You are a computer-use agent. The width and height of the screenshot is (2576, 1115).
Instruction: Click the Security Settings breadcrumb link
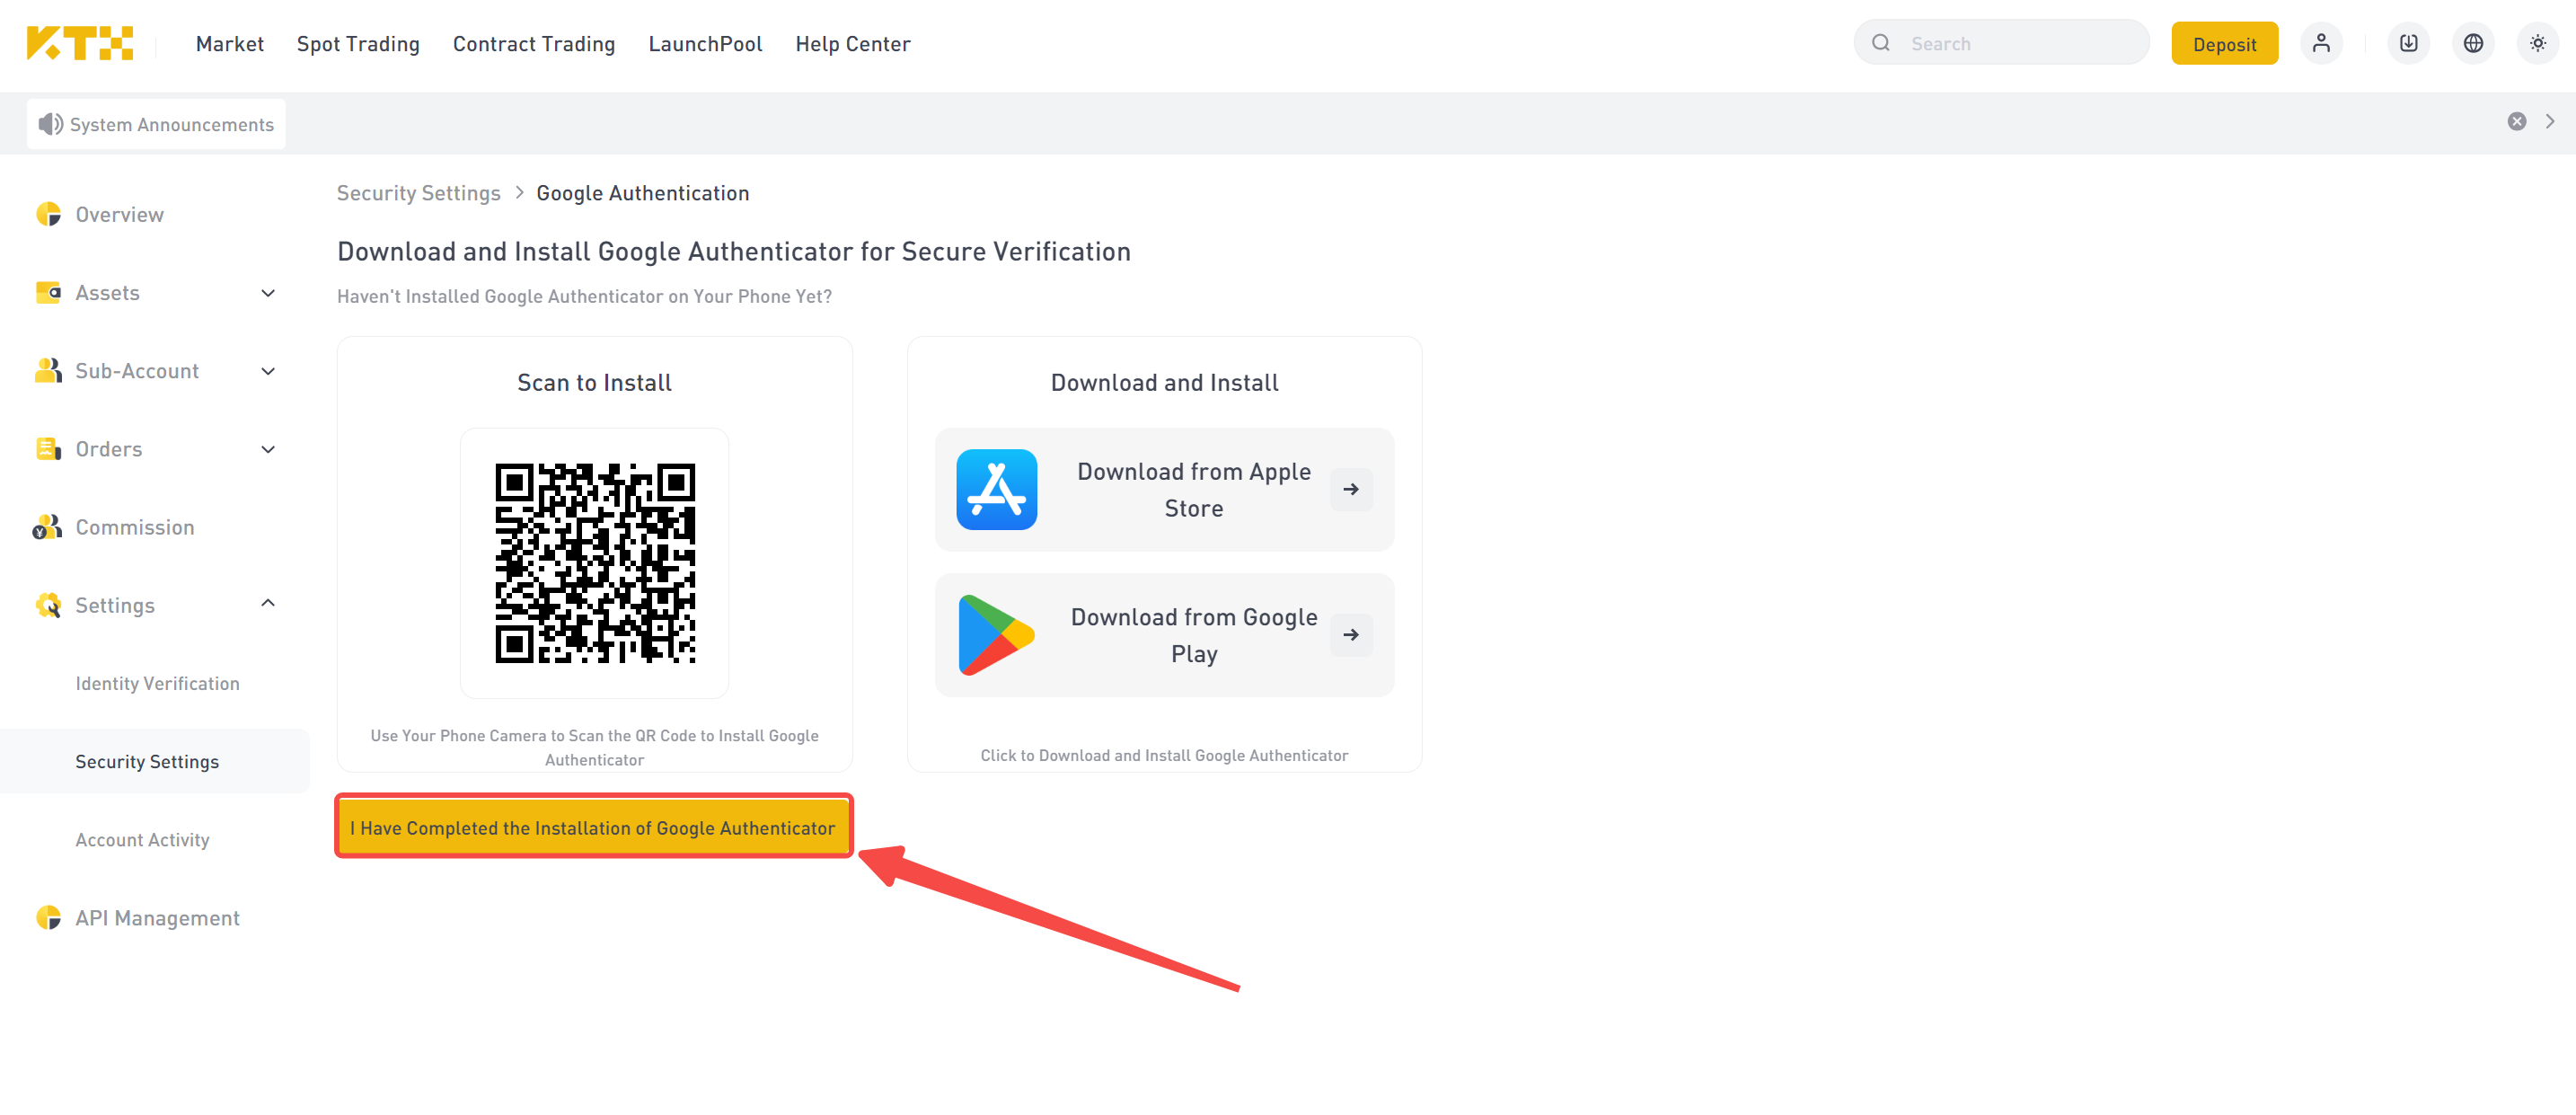tap(418, 193)
